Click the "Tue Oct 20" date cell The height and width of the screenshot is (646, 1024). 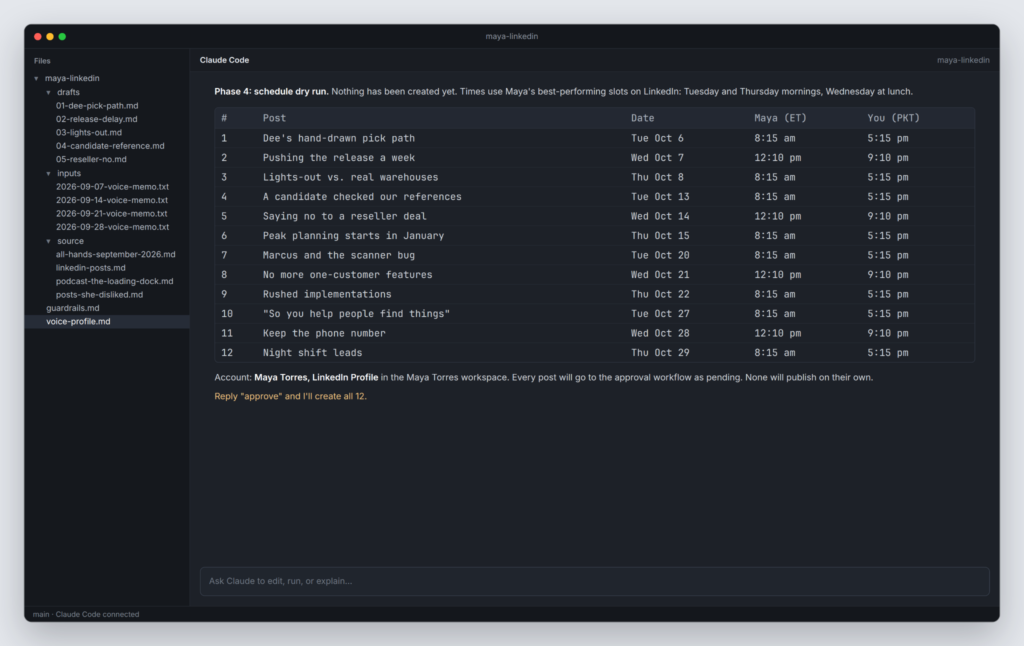click(660, 255)
